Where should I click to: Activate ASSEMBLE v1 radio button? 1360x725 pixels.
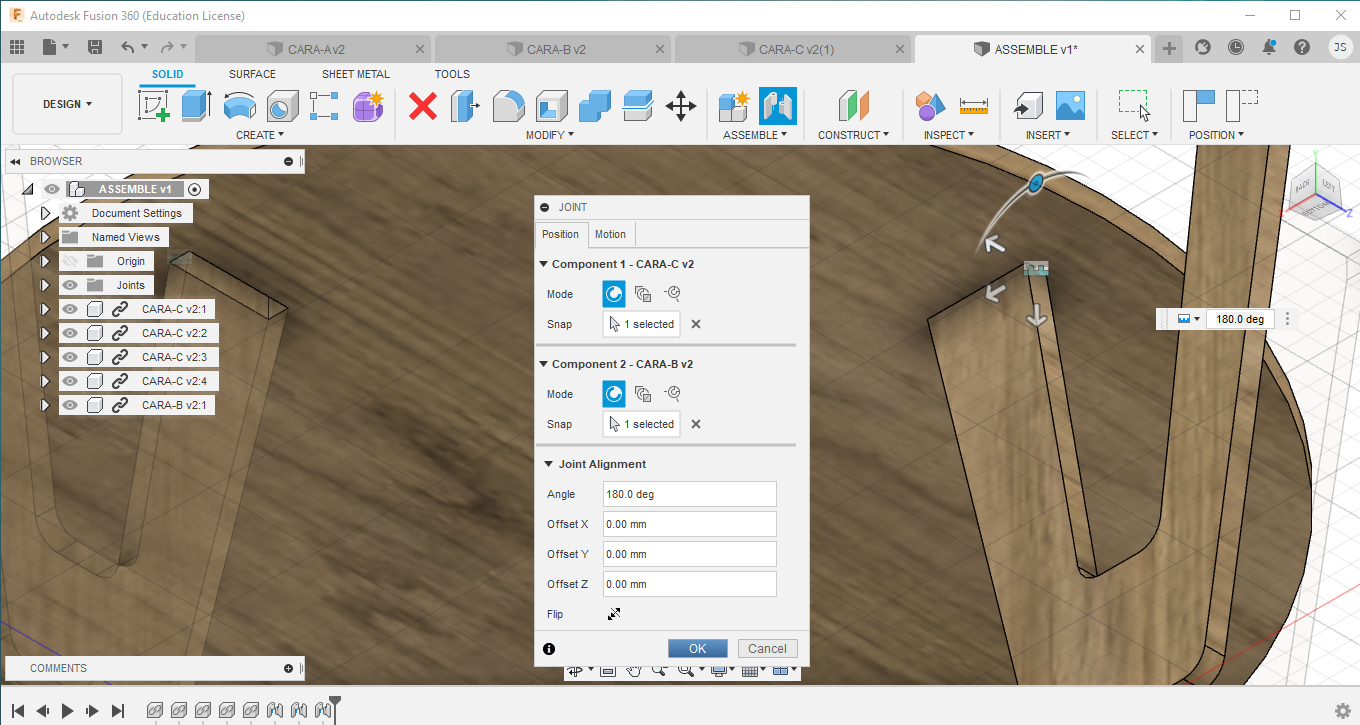(194, 189)
